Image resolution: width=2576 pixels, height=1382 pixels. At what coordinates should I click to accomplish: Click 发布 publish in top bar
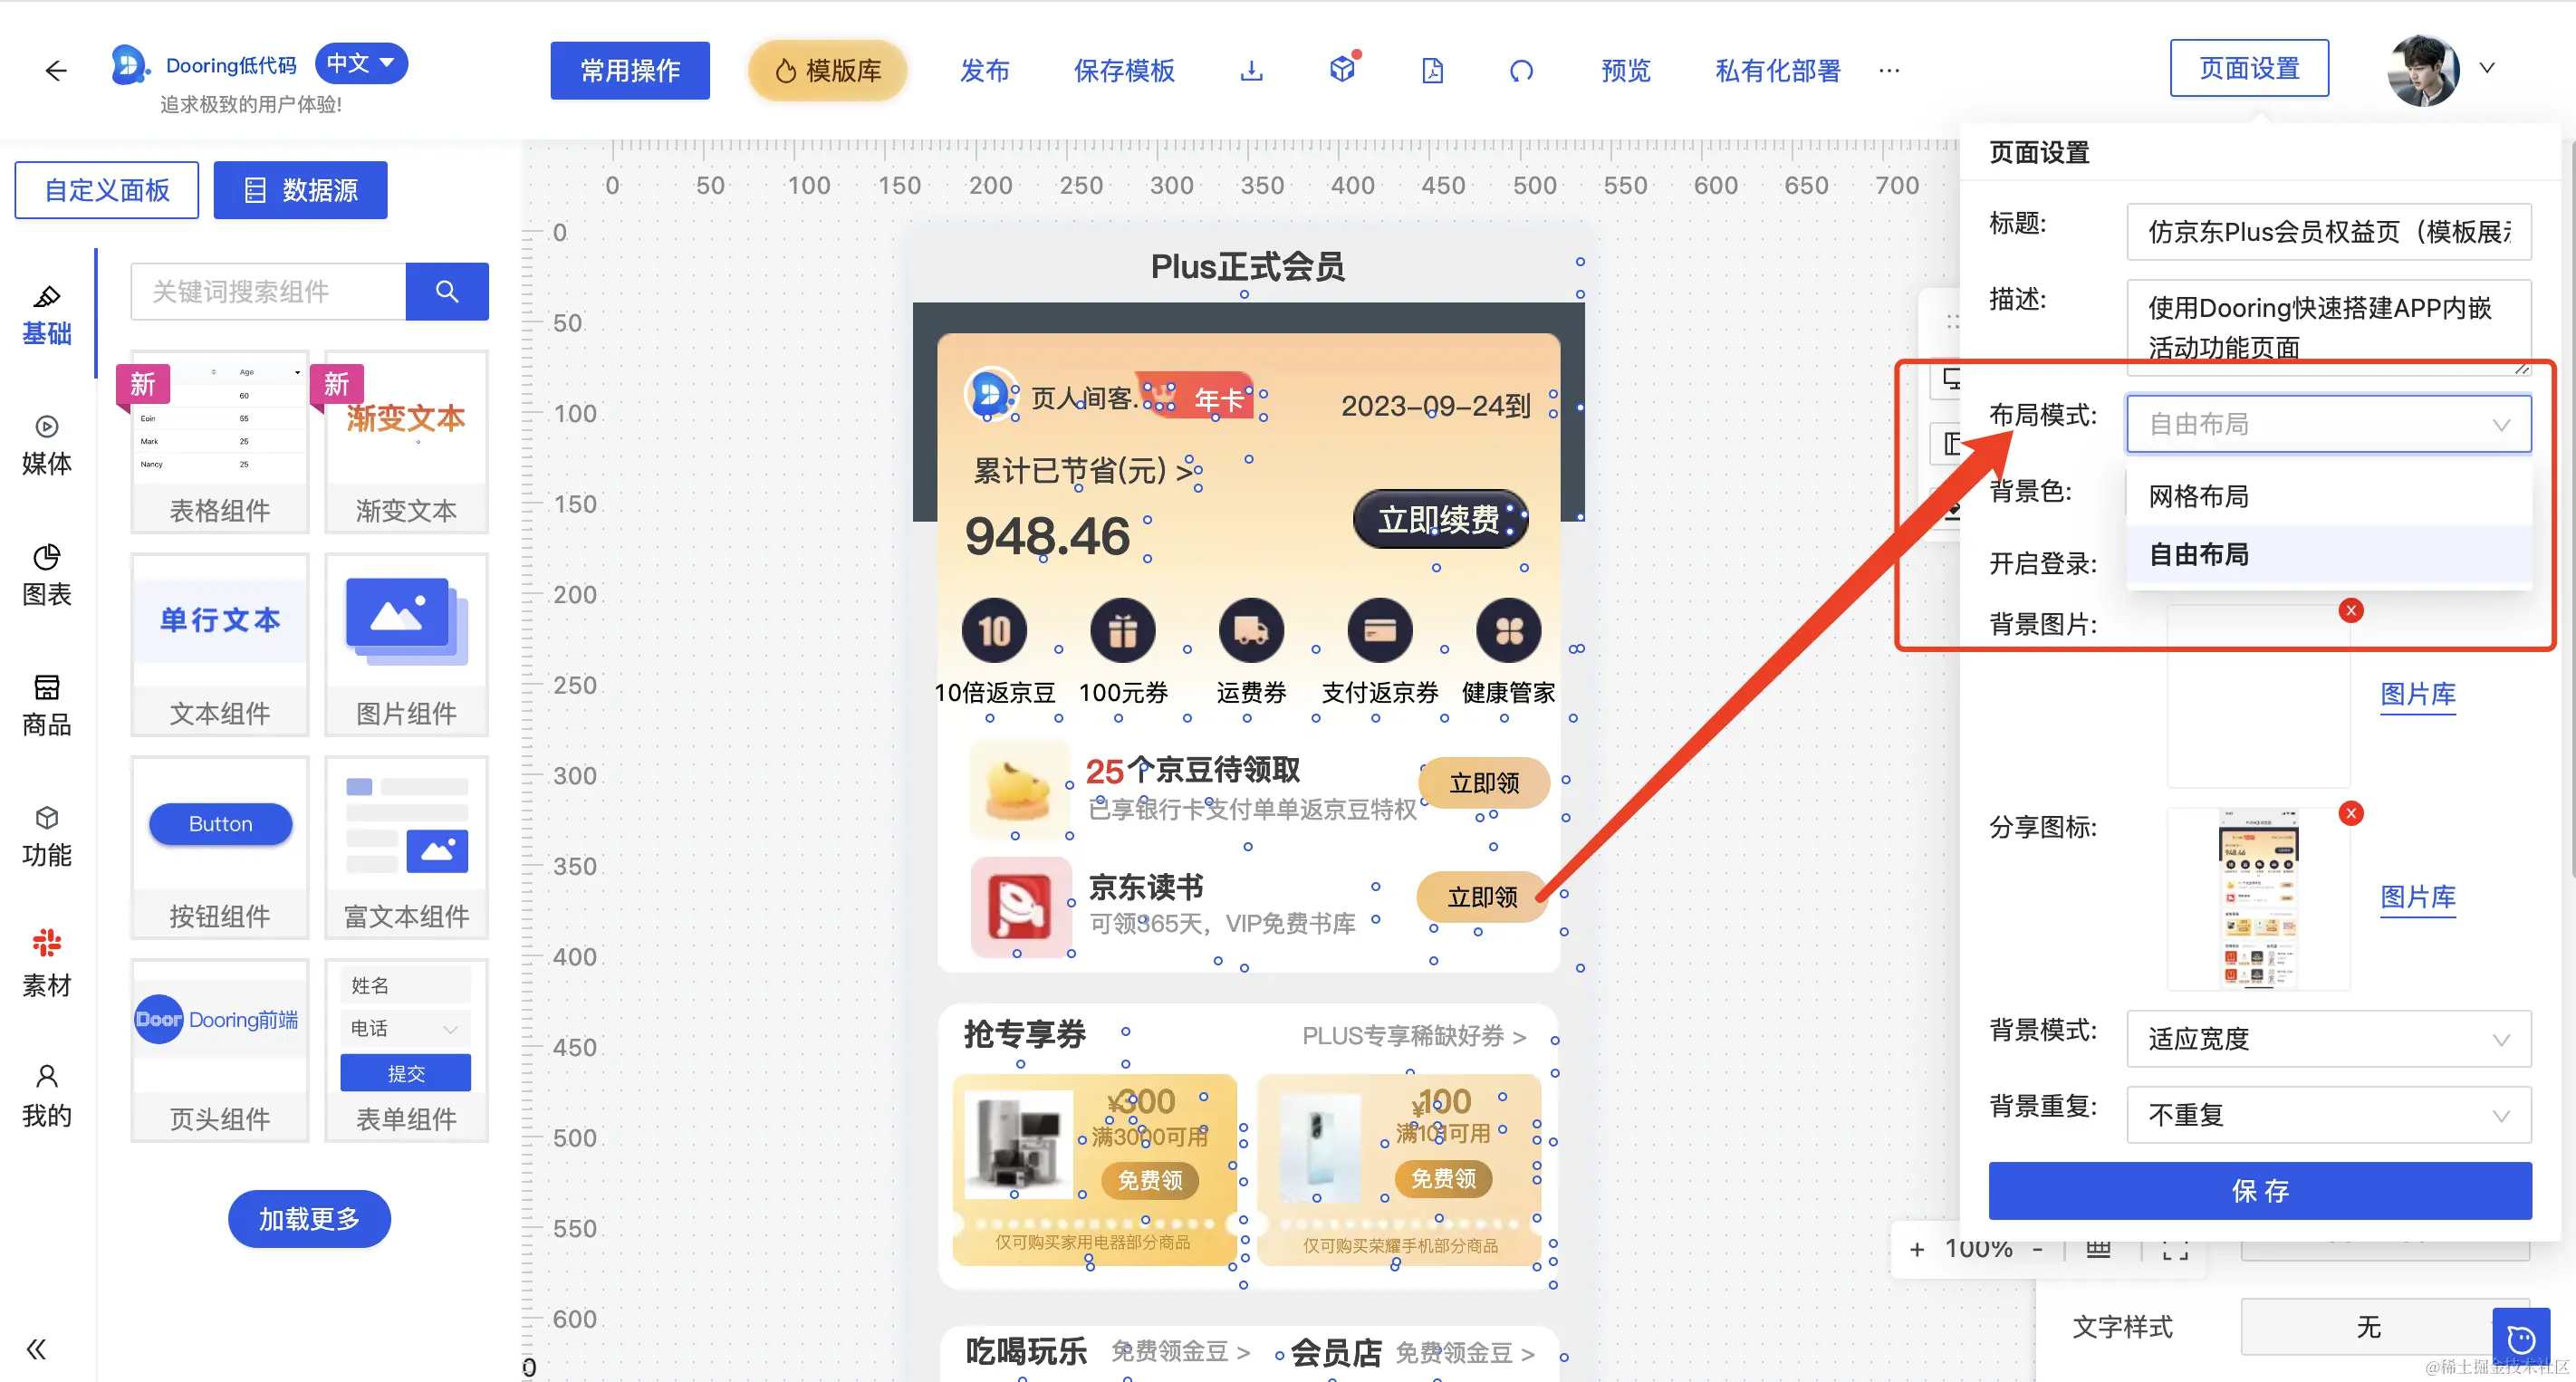click(984, 70)
